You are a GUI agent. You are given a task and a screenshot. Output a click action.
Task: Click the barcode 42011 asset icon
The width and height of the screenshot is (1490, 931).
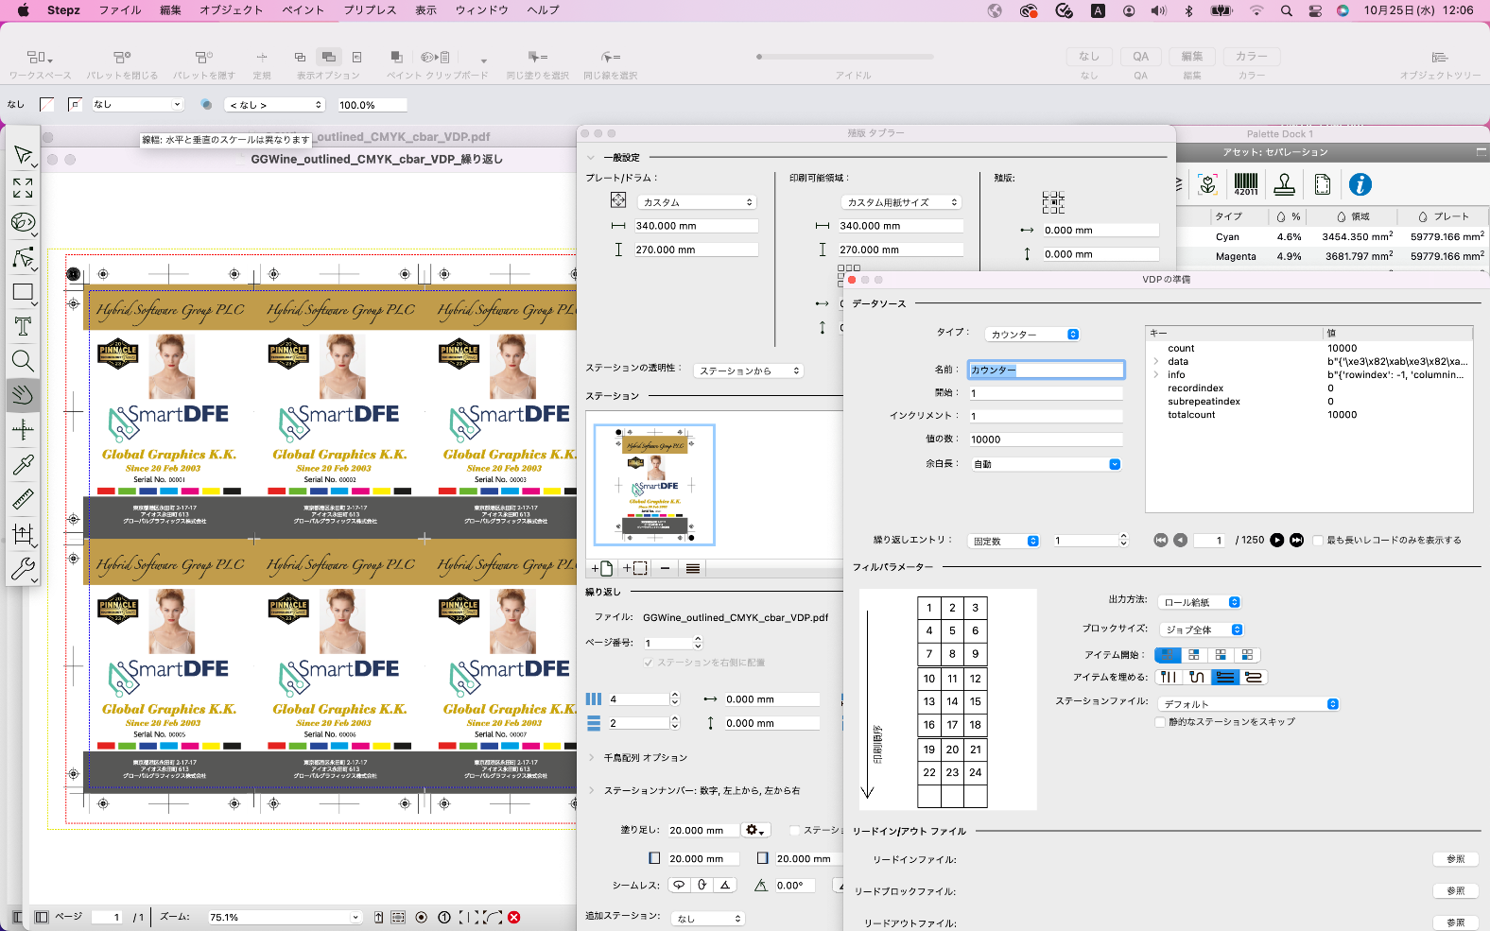click(x=1246, y=185)
